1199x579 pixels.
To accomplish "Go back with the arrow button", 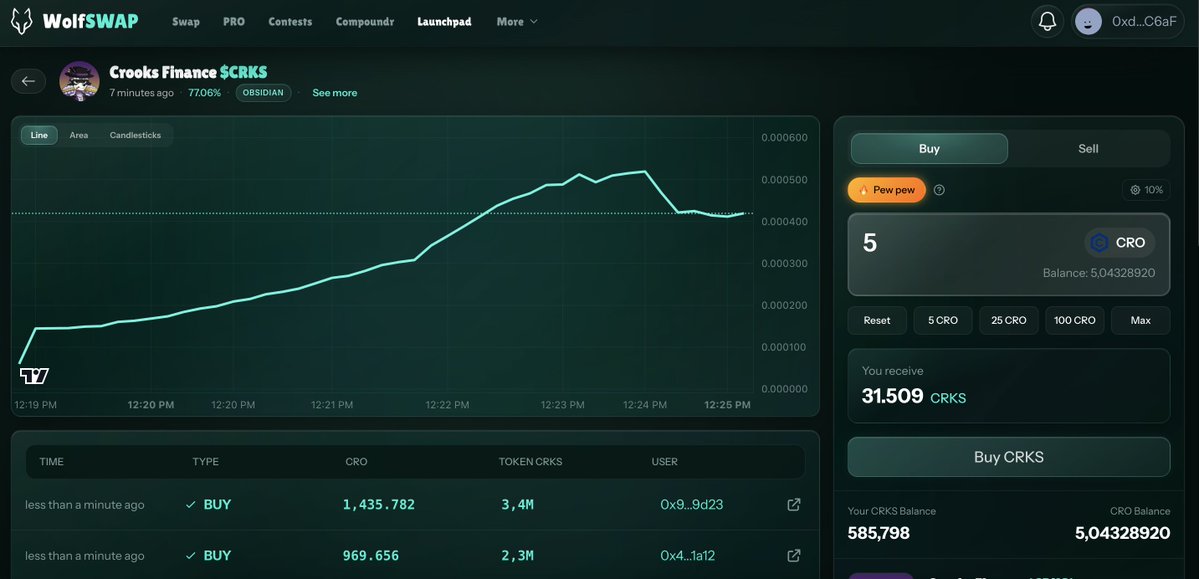I will pos(28,81).
